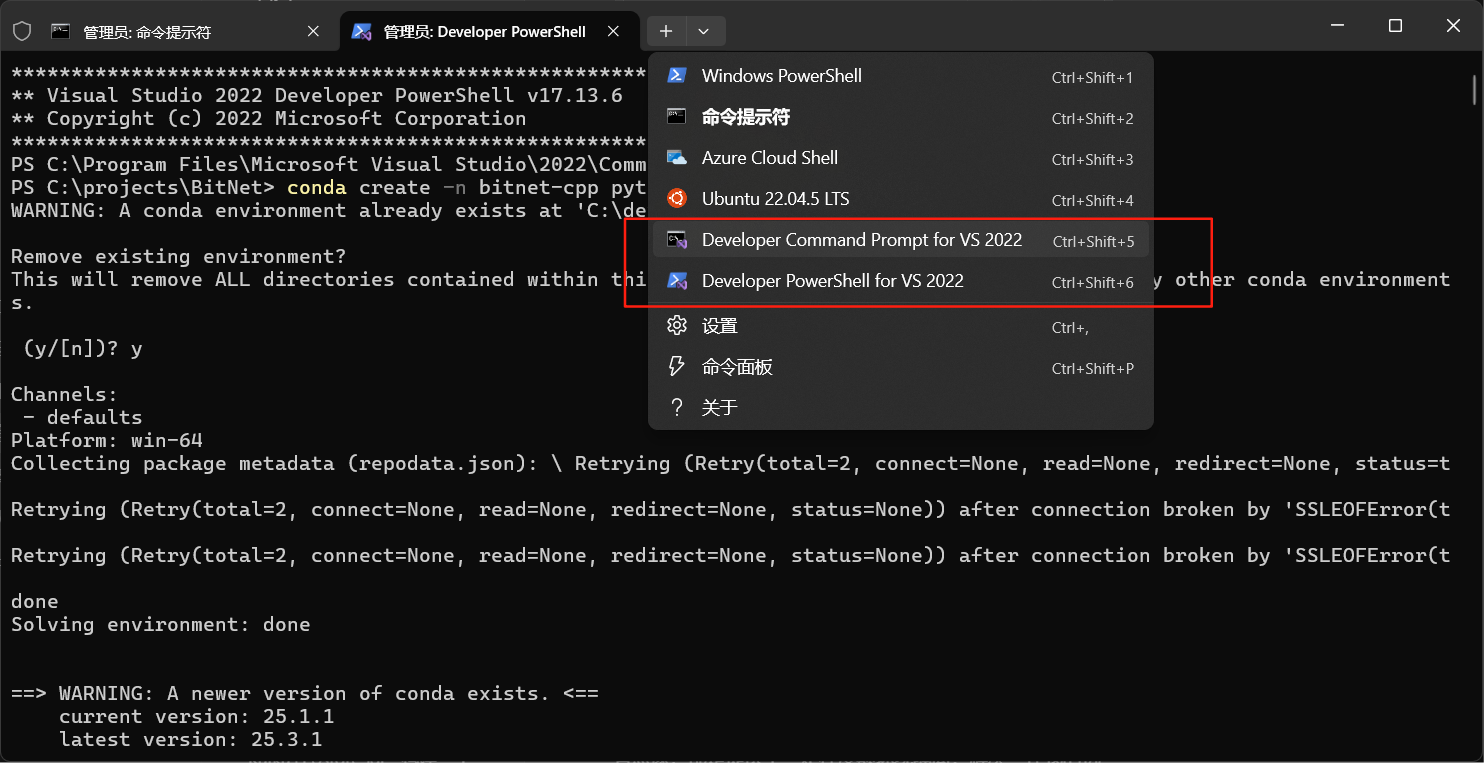The image size is (1484, 763).
Task: Click the '- defaults' channel line
Action: 83,418
